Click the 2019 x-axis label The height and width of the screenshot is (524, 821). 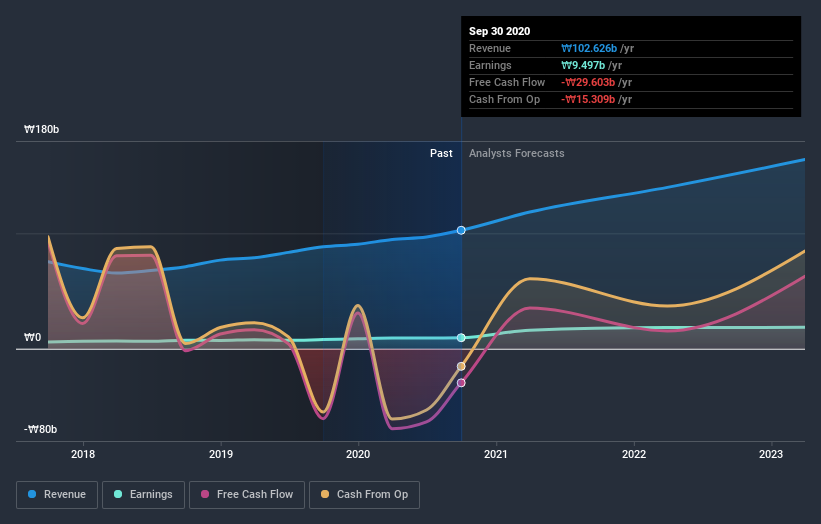point(221,454)
